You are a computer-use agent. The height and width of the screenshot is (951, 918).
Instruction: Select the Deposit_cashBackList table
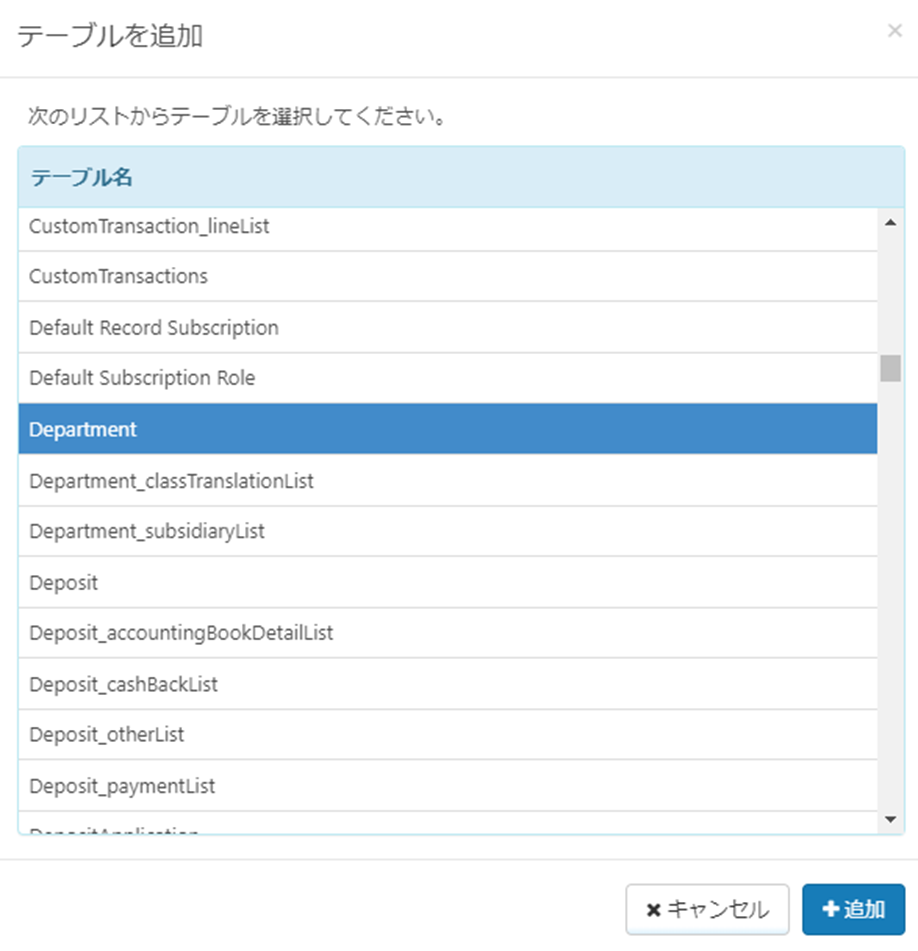(x=440, y=684)
